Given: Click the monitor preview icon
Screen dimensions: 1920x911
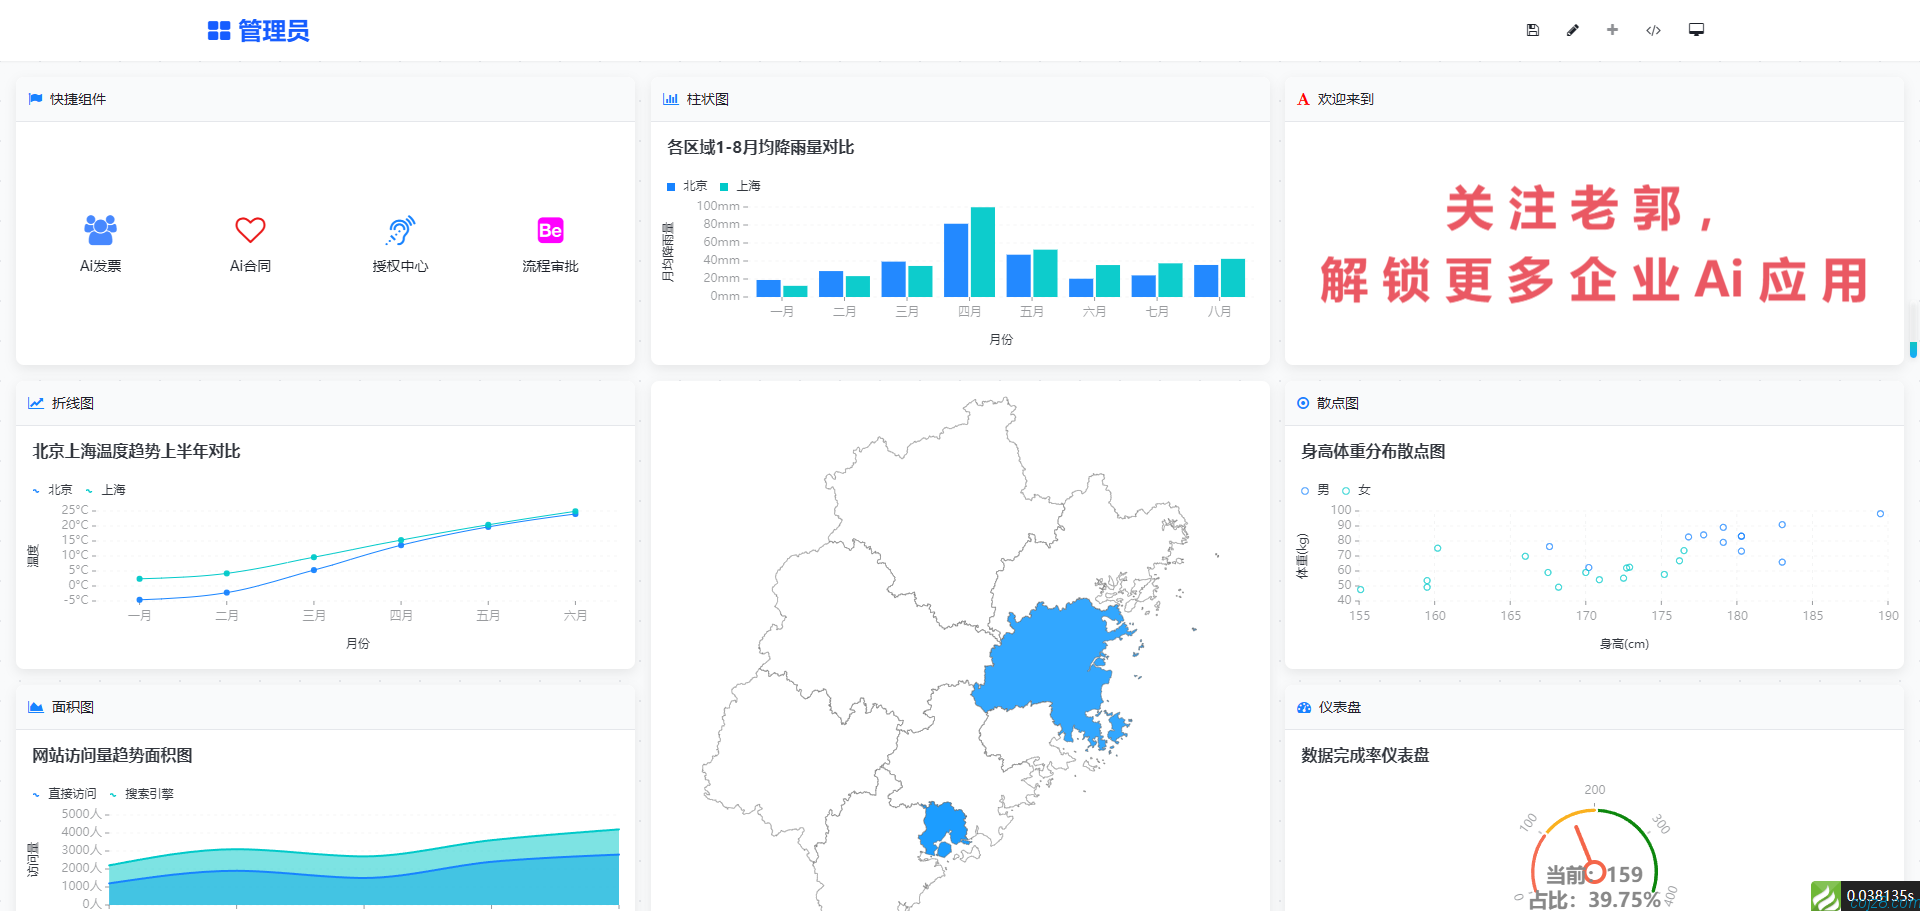Looking at the screenshot, I should (1696, 30).
